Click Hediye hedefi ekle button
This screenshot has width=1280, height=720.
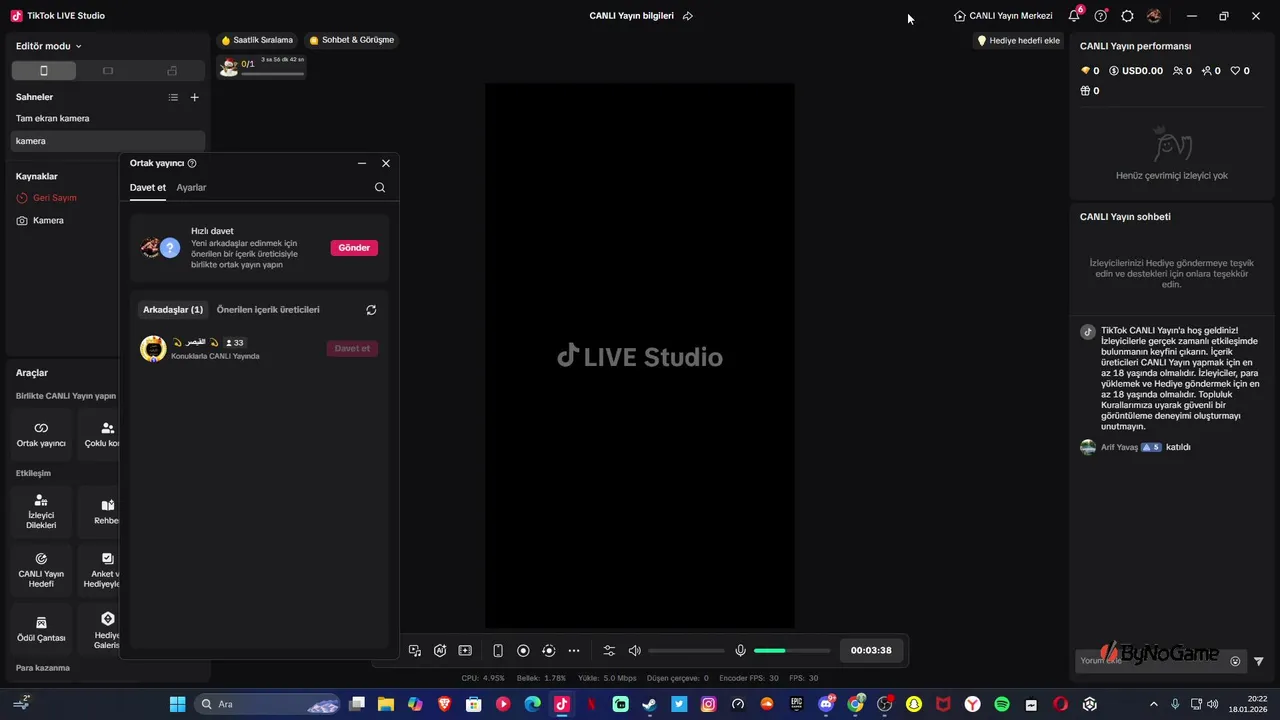1018,41
